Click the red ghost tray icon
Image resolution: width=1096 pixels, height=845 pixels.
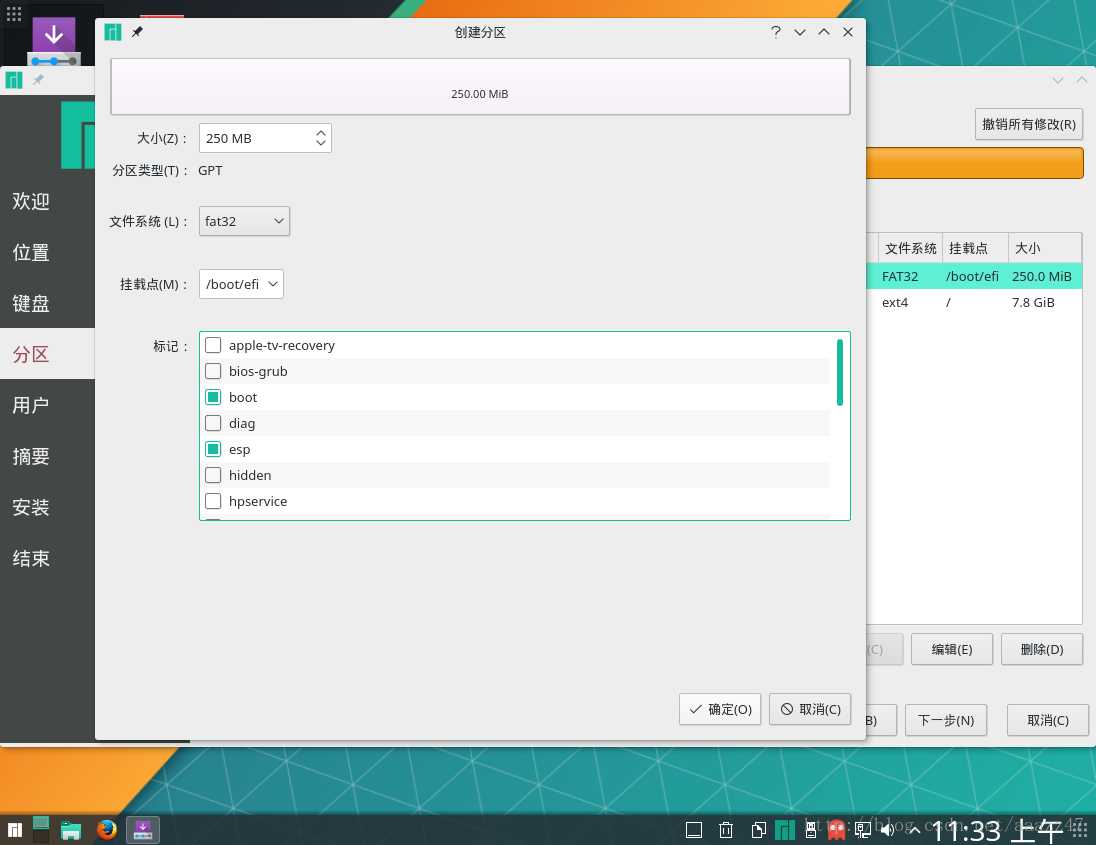(x=836, y=830)
